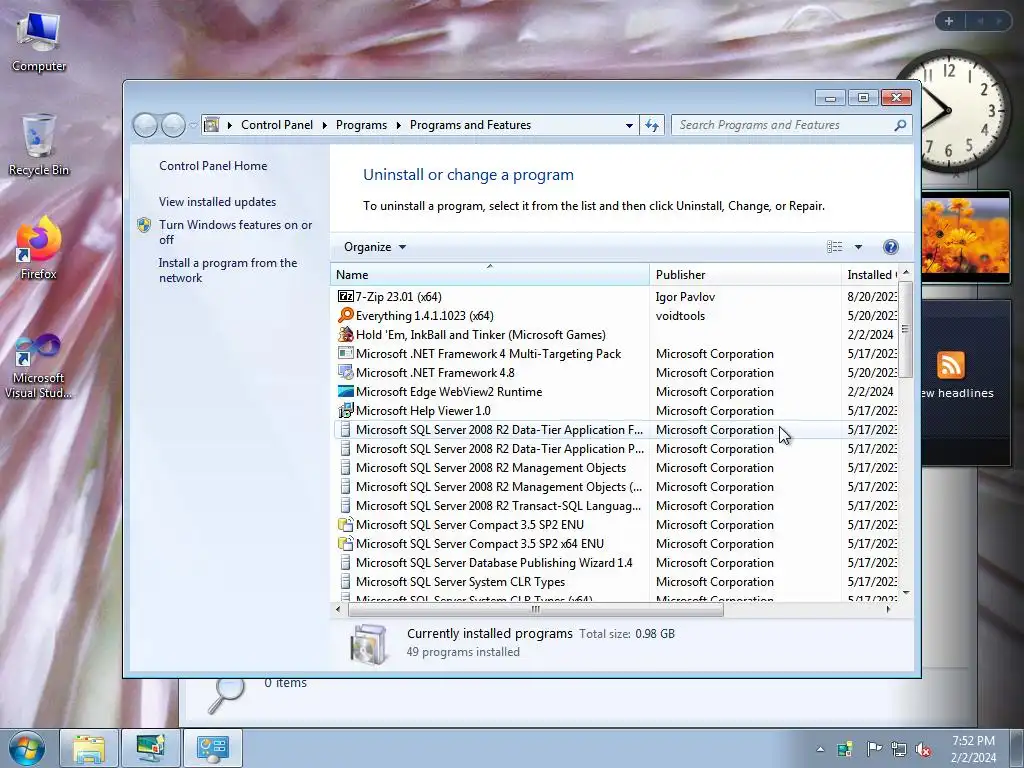The height and width of the screenshot is (768, 1024).
Task: Open Windows Explorer from the taskbar
Action: (89, 748)
